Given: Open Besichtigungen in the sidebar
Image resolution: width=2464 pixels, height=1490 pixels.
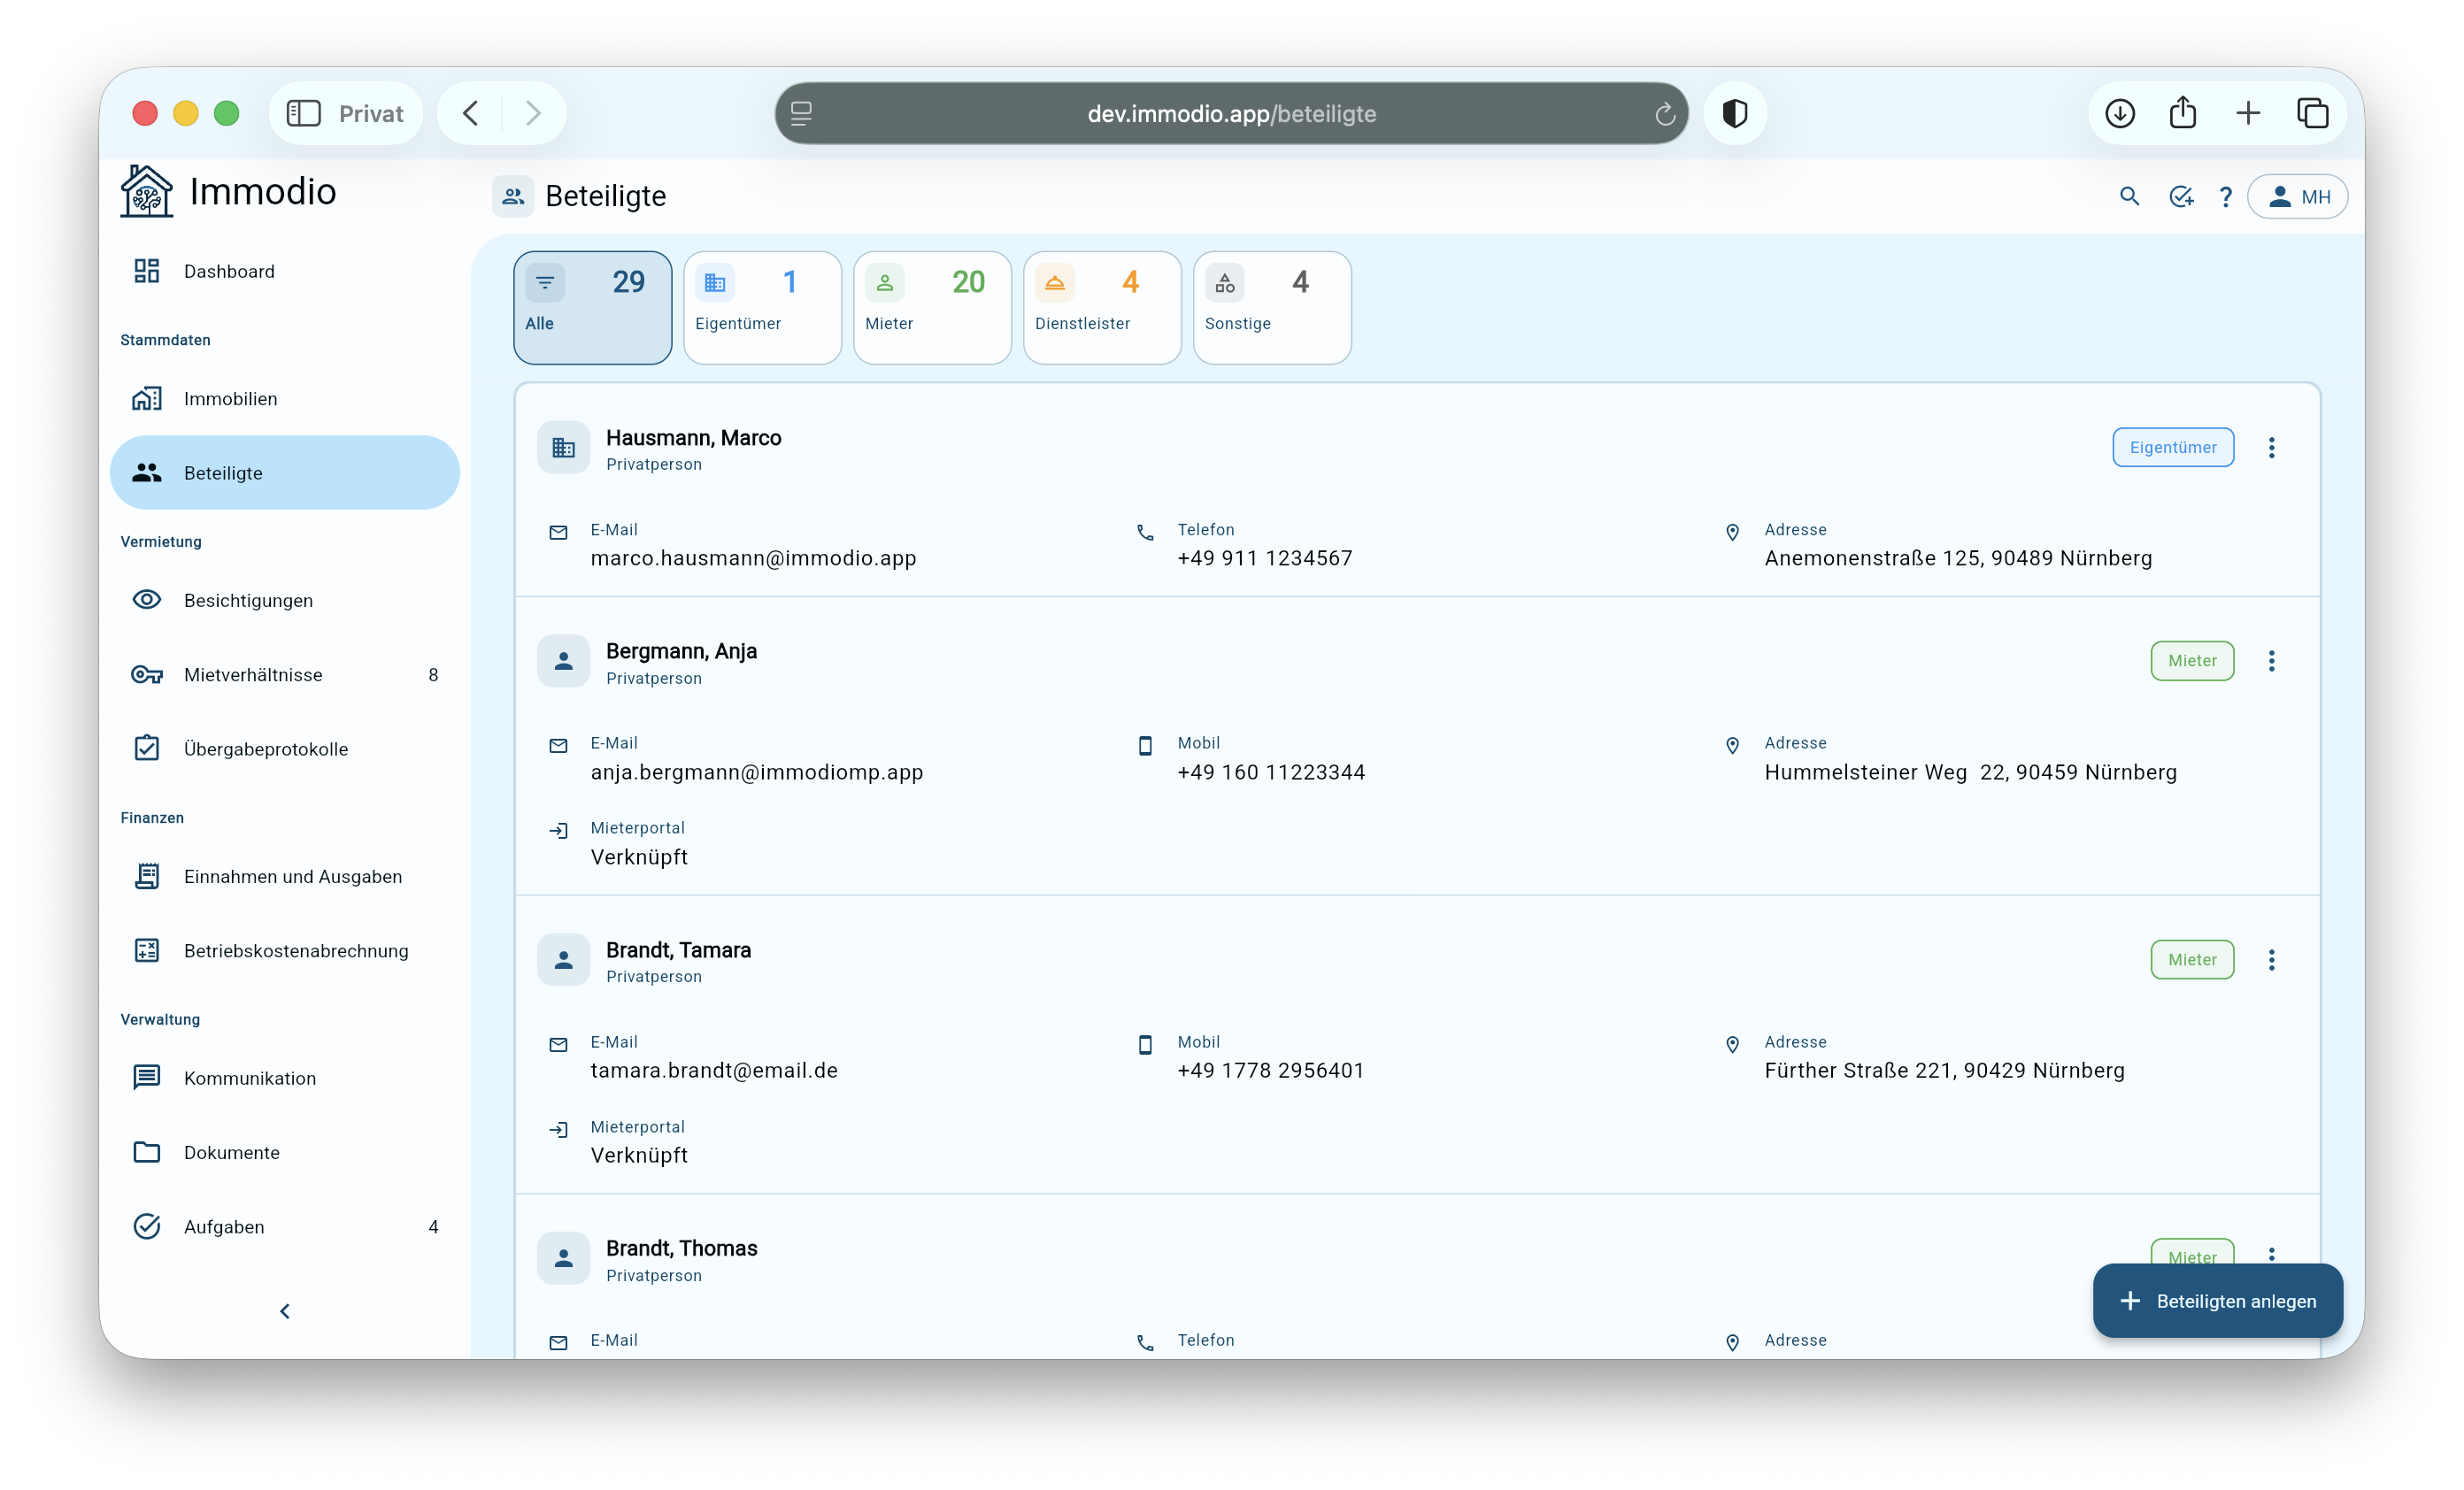Looking at the screenshot, I should pos(284,600).
